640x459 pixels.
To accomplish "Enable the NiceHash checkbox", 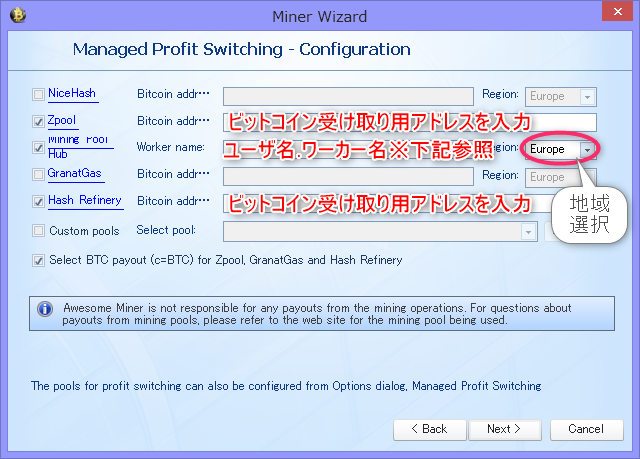I will [x=38, y=95].
